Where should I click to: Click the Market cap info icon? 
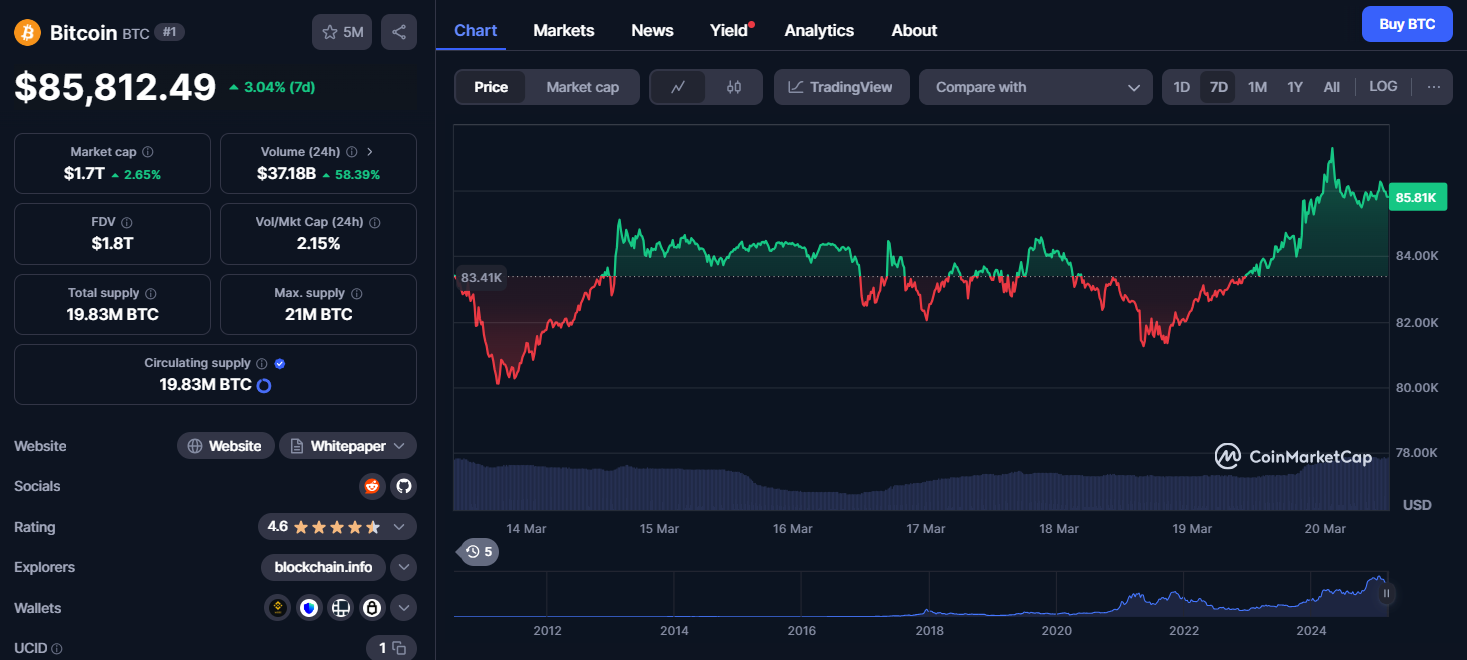tap(148, 152)
